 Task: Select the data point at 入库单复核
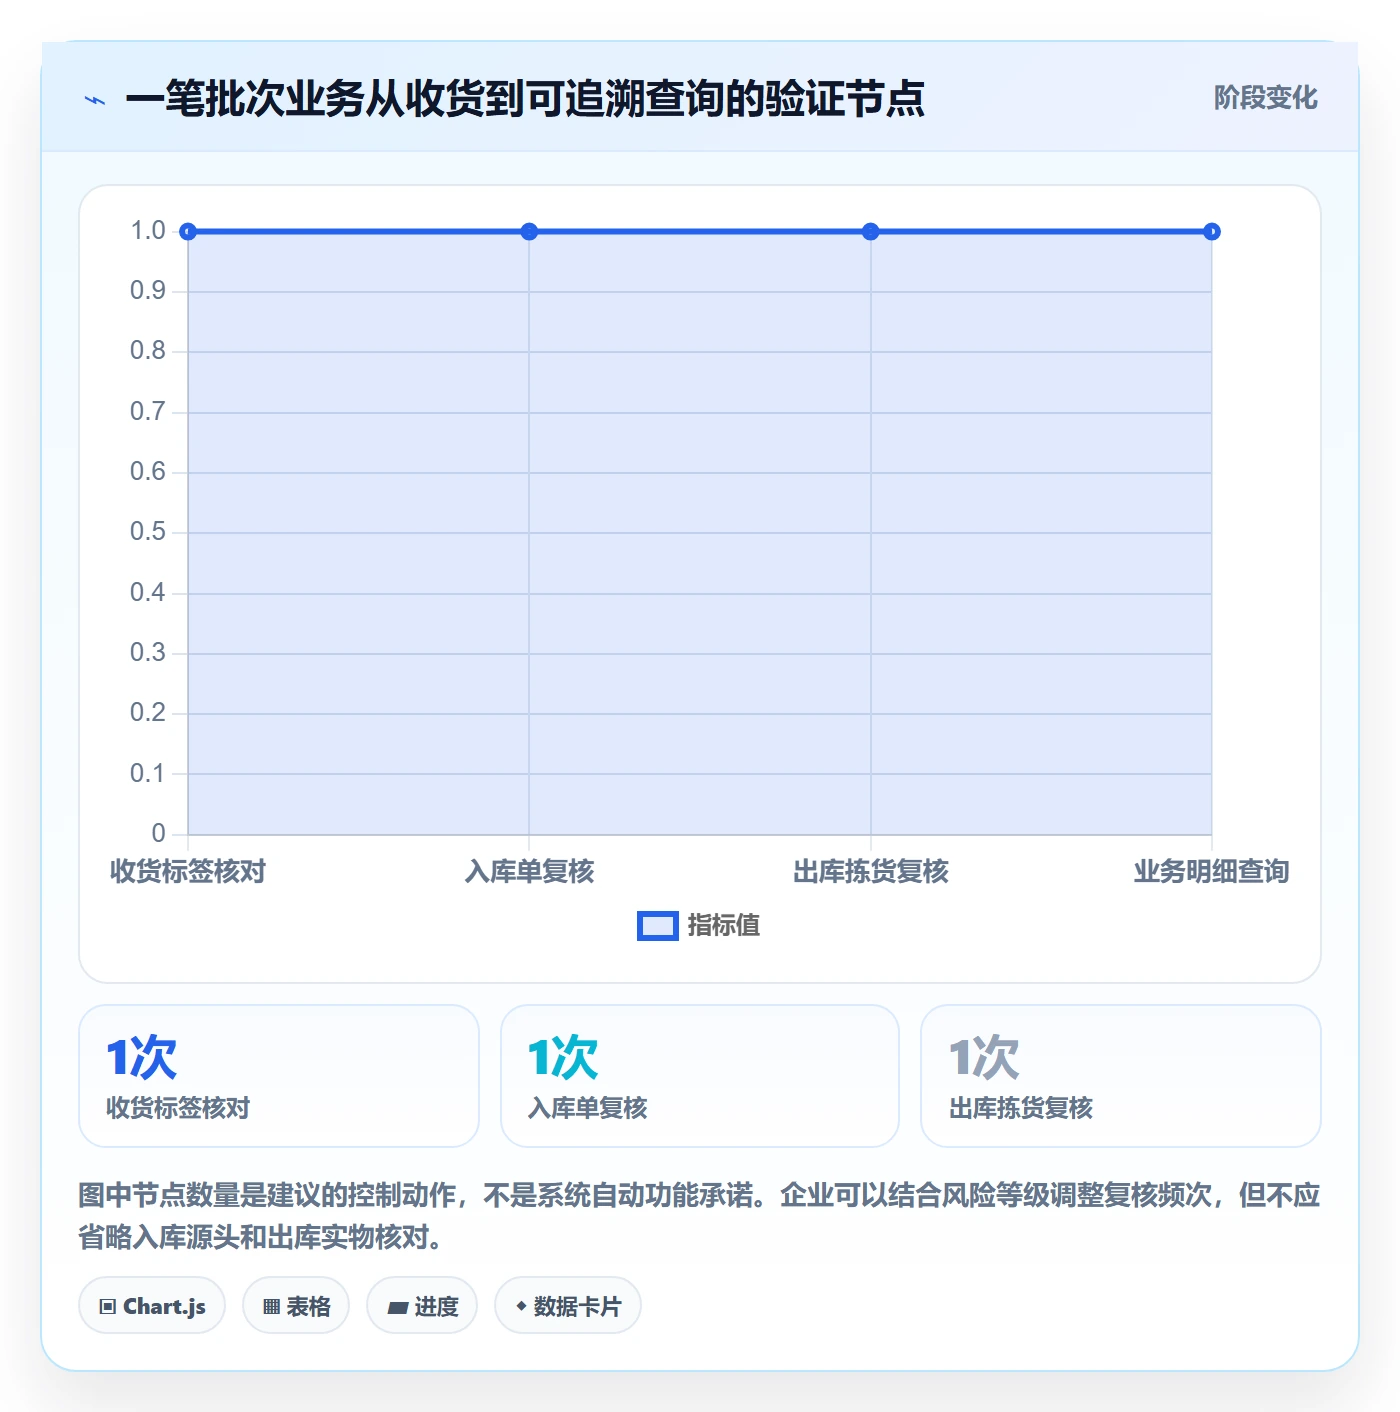(x=529, y=232)
